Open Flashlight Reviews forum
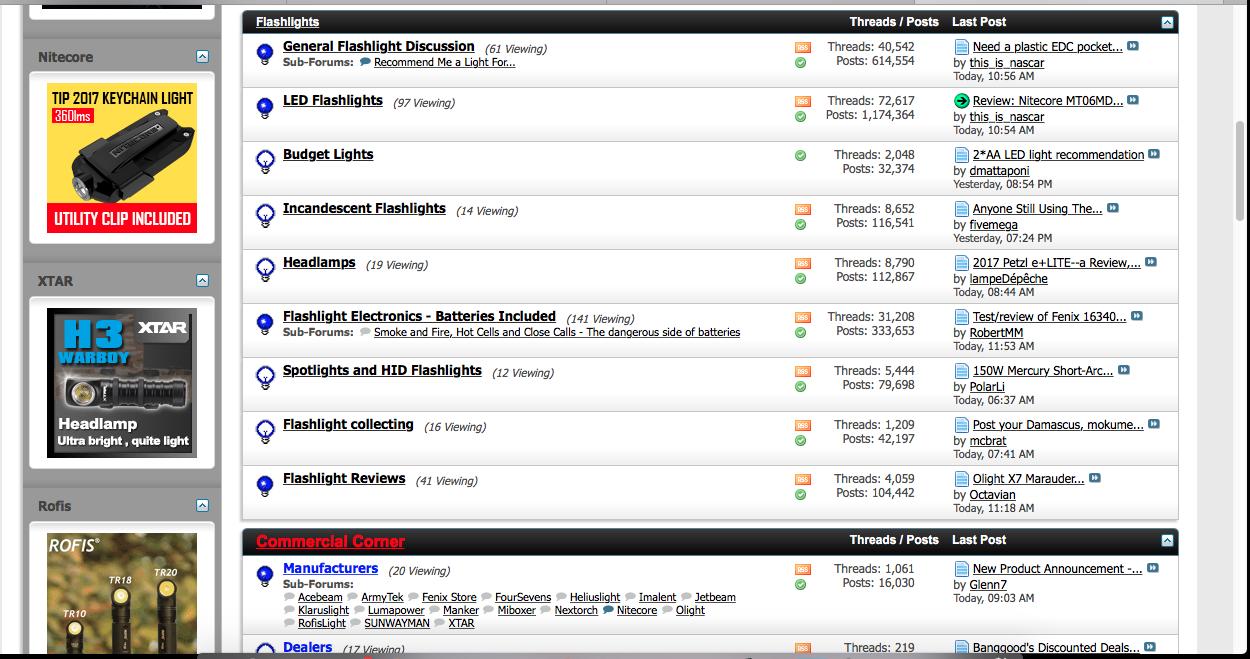 pyautogui.click(x=344, y=478)
